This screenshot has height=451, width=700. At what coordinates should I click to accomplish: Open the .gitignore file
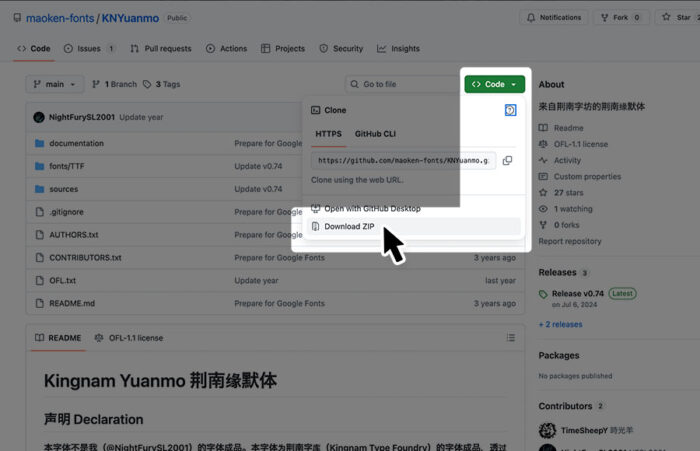pos(66,212)
